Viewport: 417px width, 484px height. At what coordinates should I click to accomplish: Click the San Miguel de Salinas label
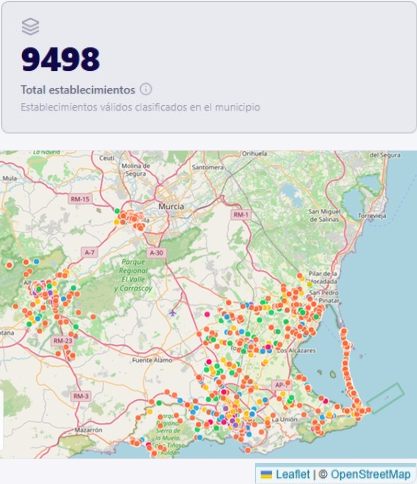324,215
